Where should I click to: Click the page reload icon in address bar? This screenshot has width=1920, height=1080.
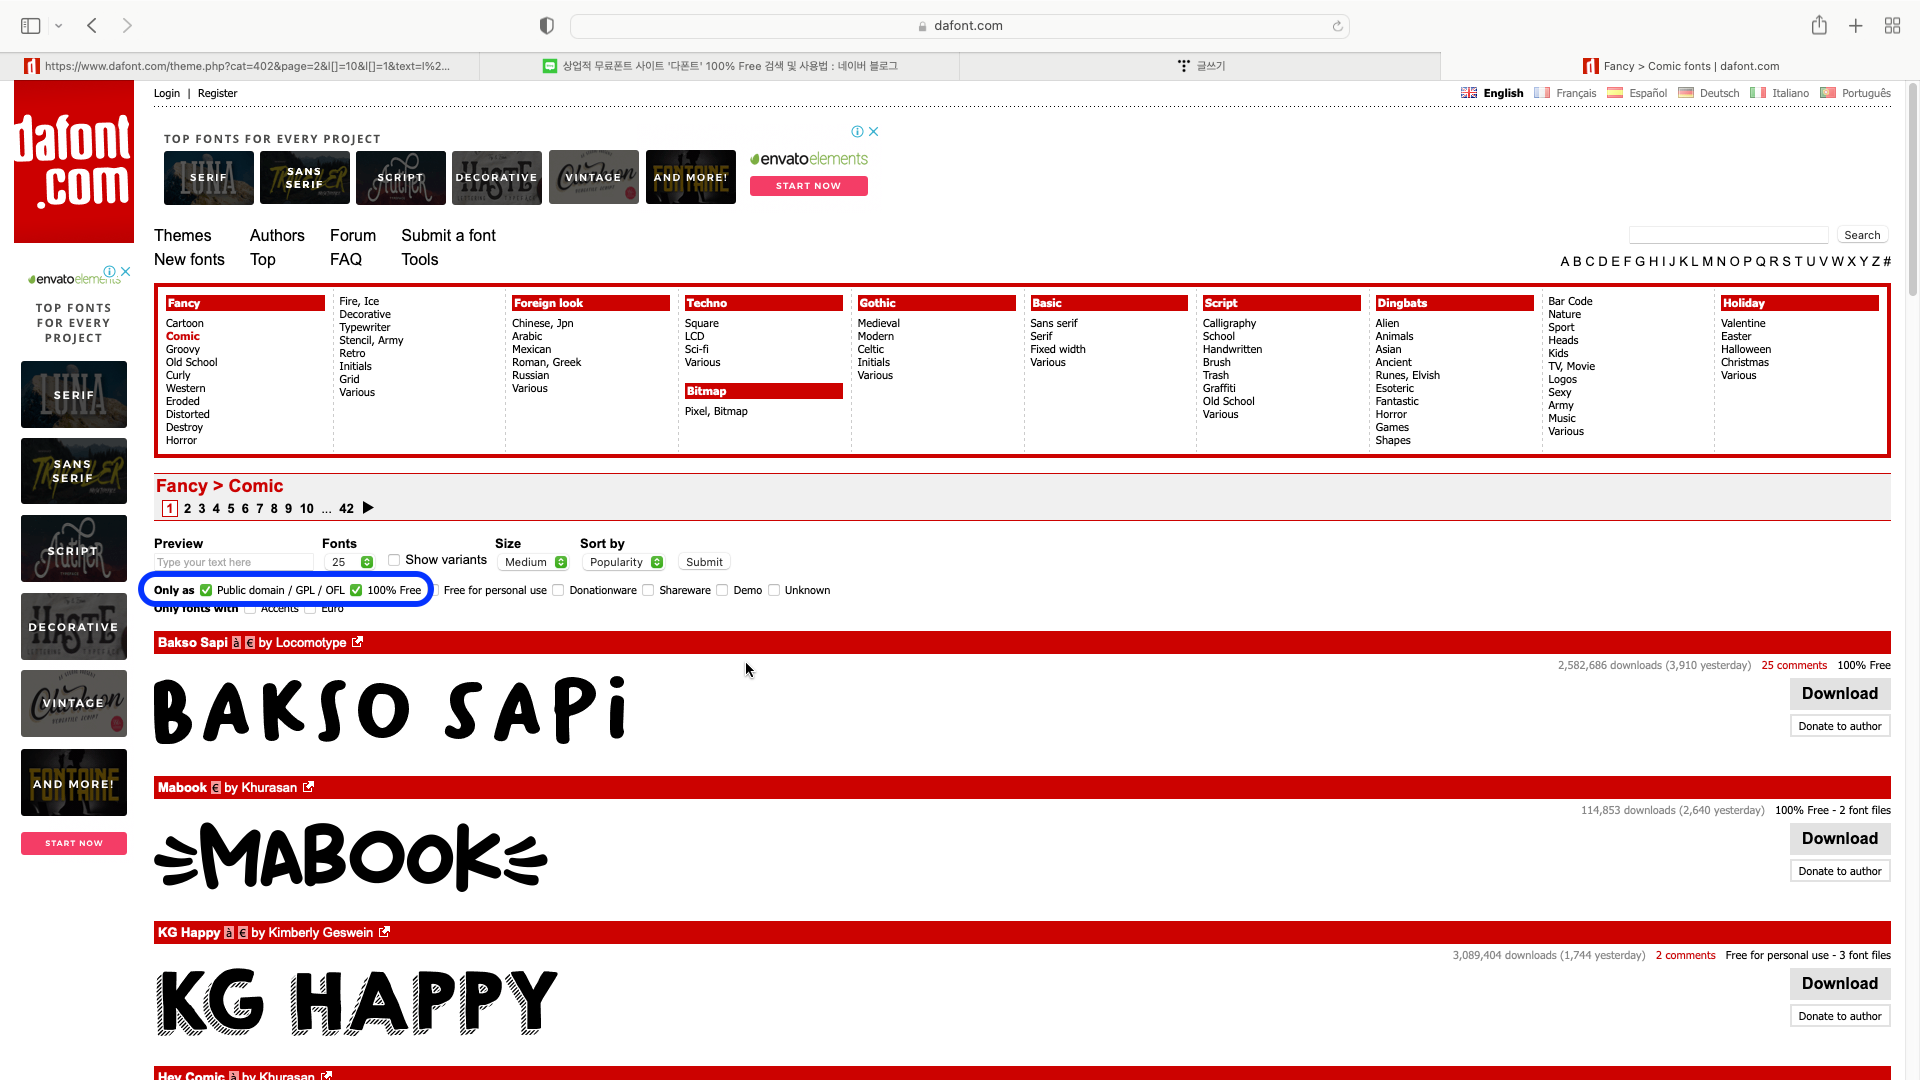tap(1337, 26)
